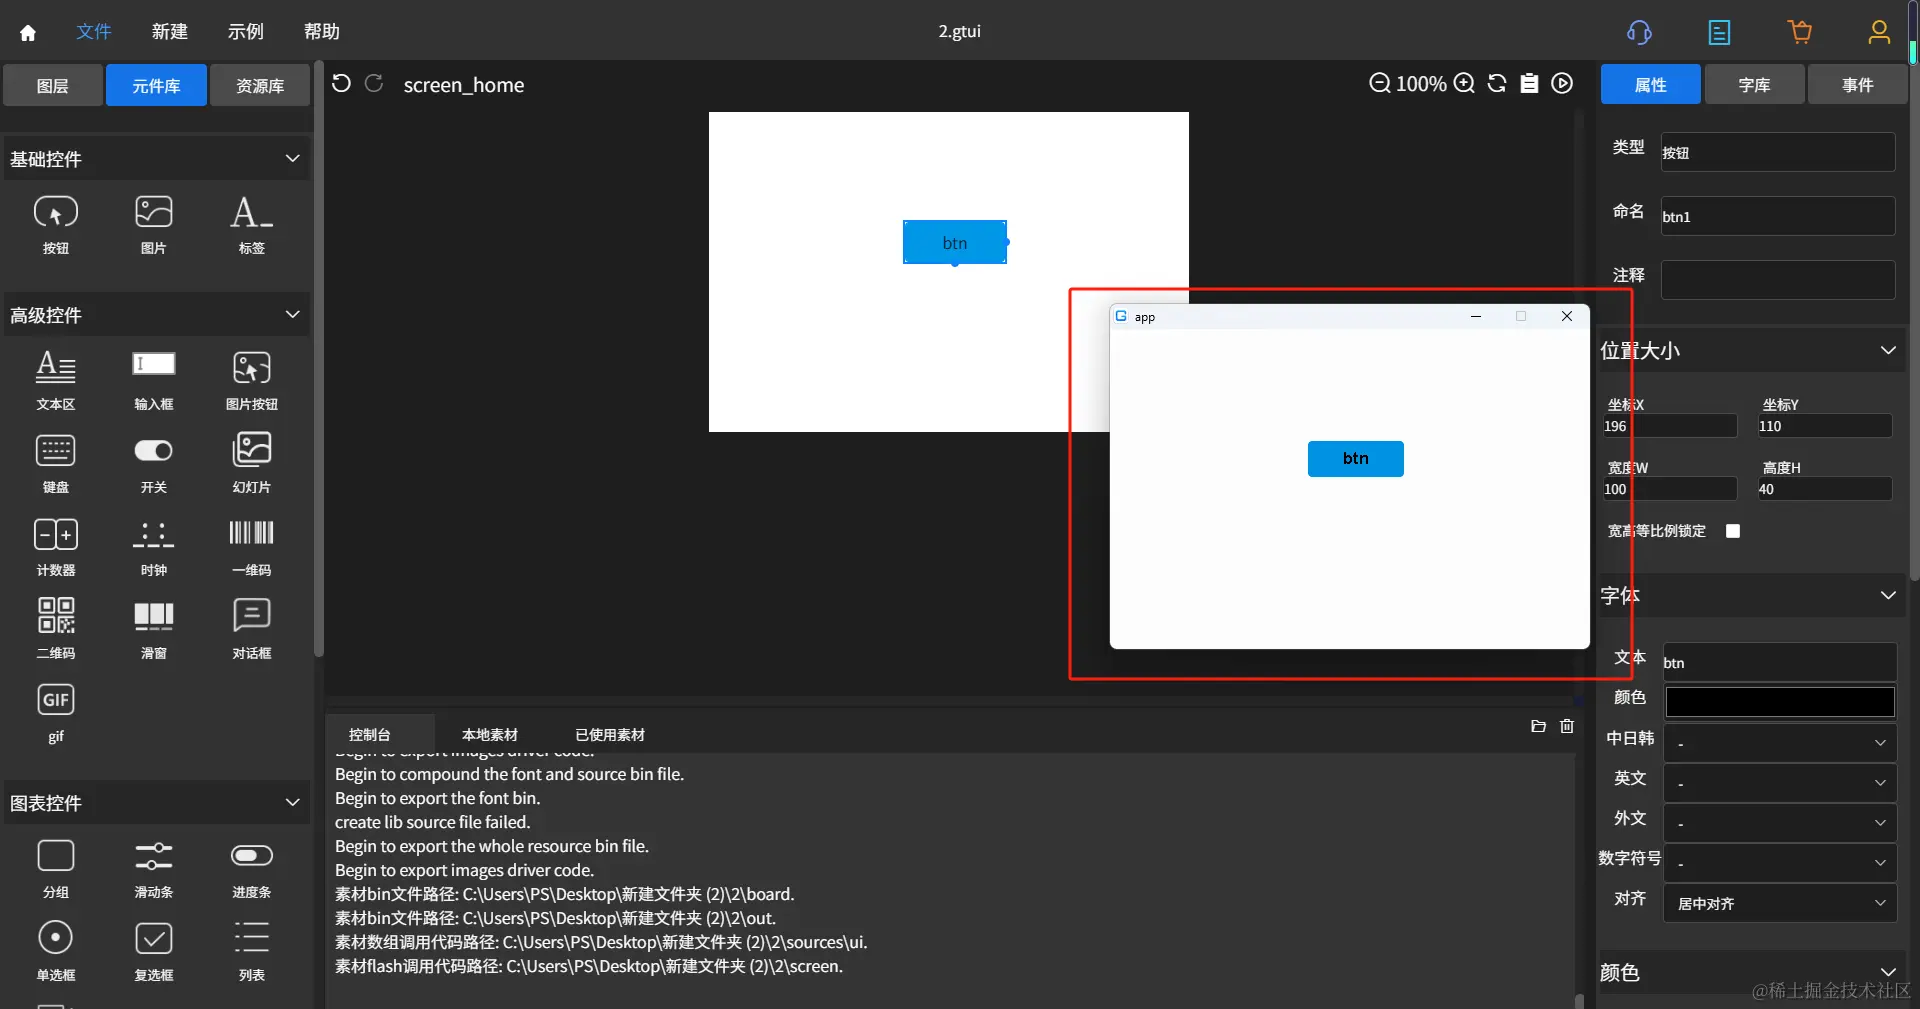This screenshot has height=1009, width=1920.
Task: Open the 数字符号 font dropdown
Action: coord(1780,863)
